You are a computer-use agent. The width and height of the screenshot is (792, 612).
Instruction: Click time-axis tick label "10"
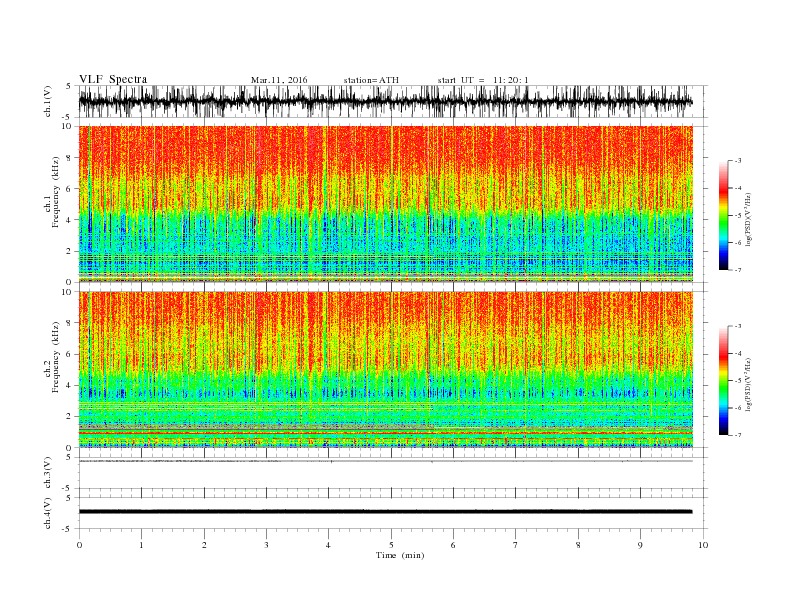(703, 545)
